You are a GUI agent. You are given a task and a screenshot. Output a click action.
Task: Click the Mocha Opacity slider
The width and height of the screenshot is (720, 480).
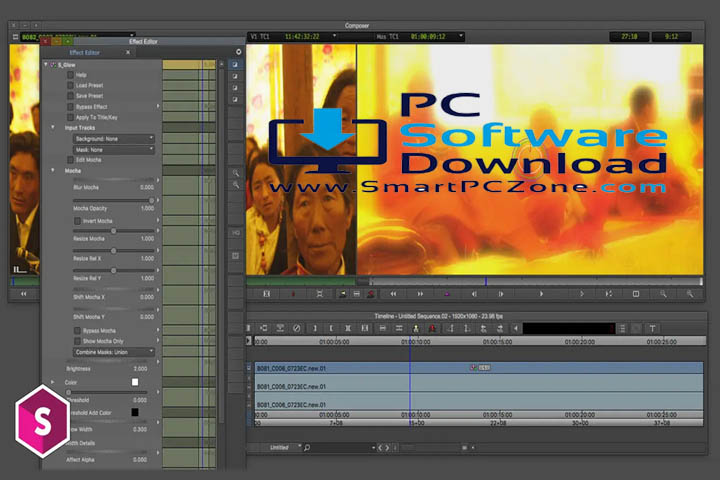click(x=113, y=201)
